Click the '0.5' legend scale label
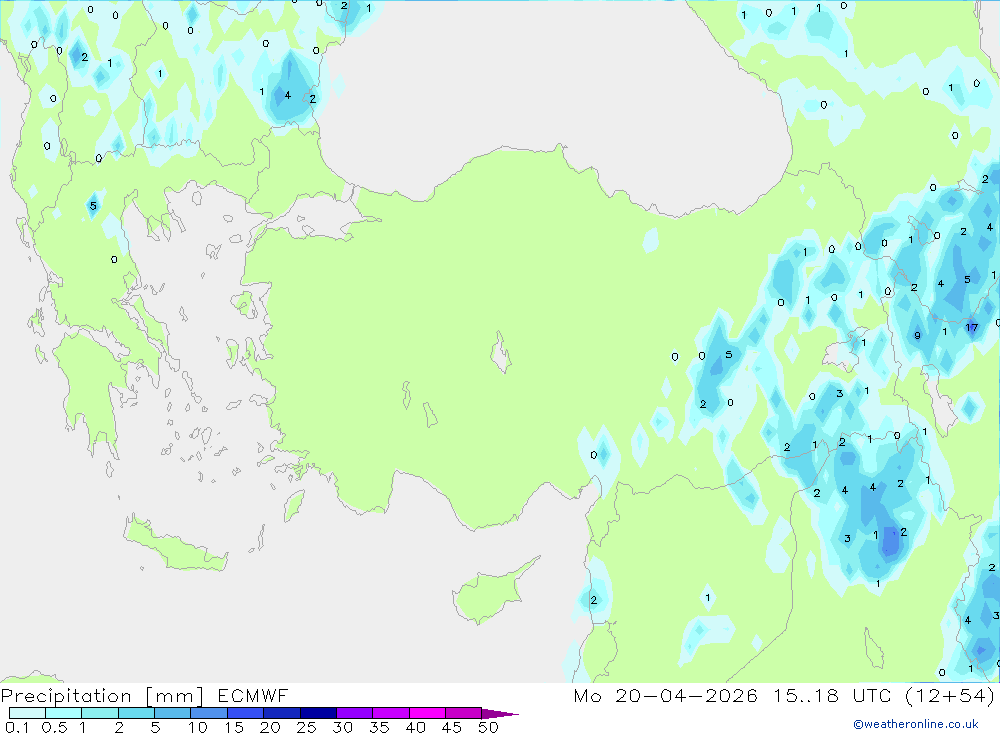 [54, 727]
